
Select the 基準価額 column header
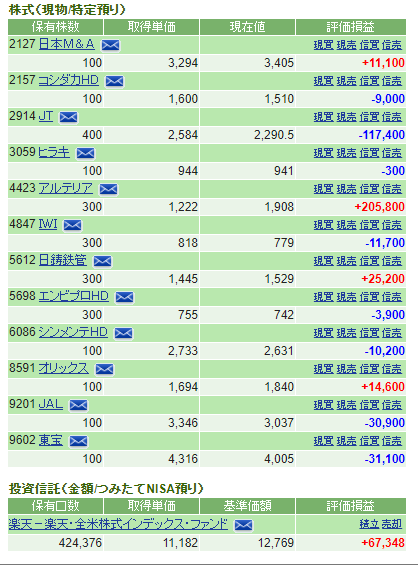click(247, 506)
